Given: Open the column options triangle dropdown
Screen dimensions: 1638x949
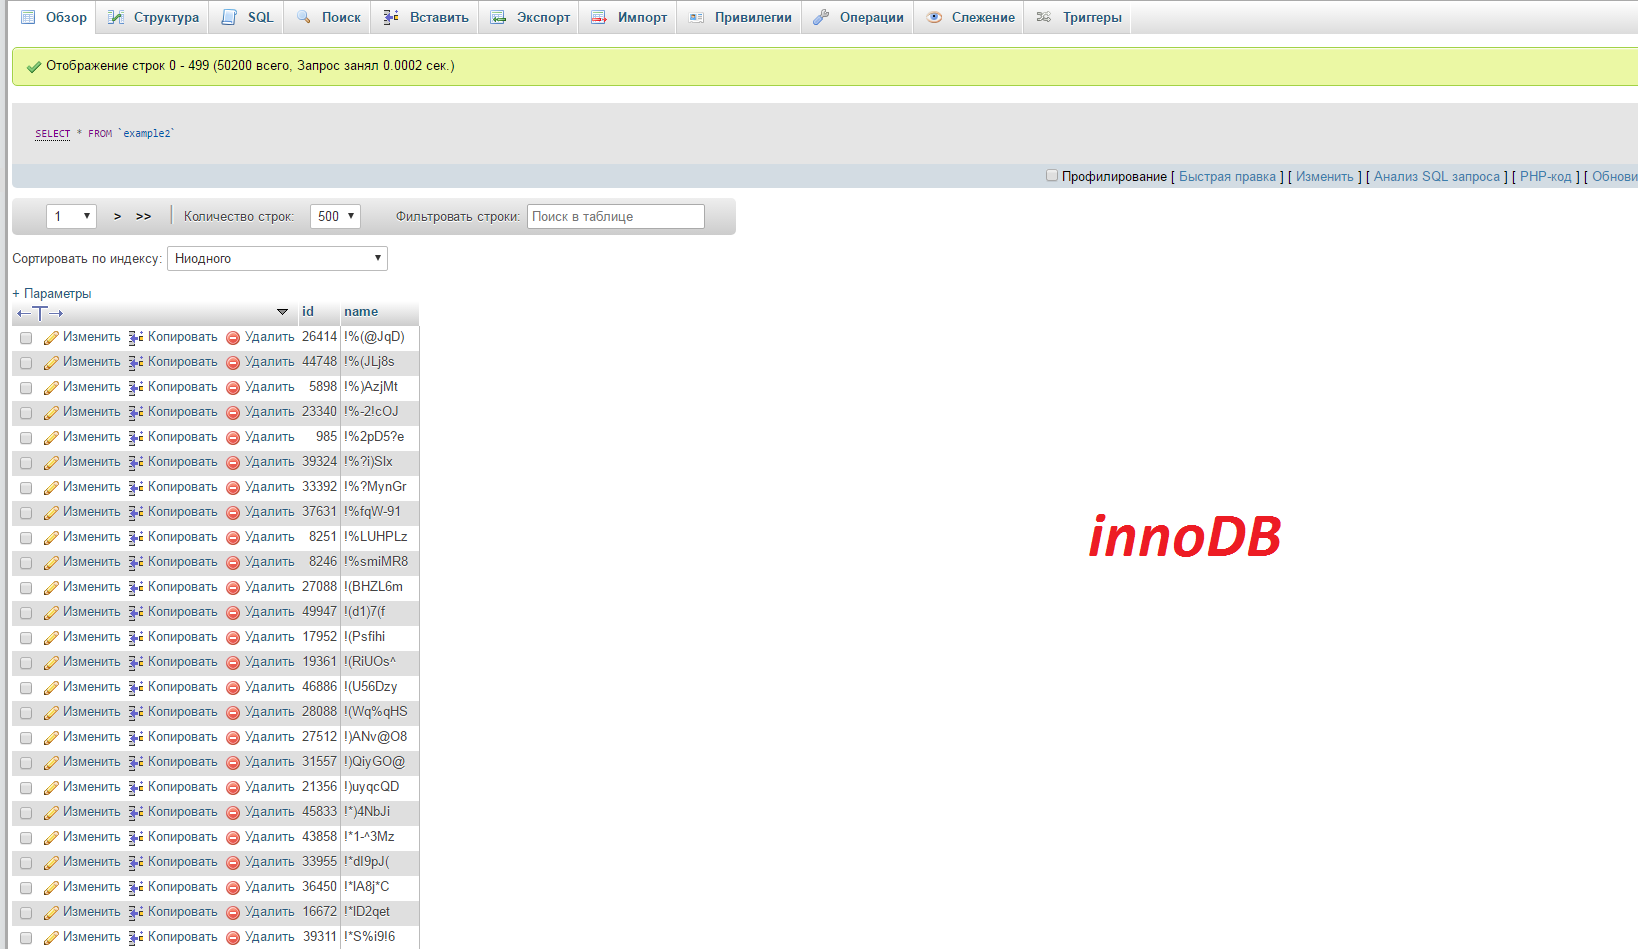Looking at the screenshot, I should coord(282,312).
